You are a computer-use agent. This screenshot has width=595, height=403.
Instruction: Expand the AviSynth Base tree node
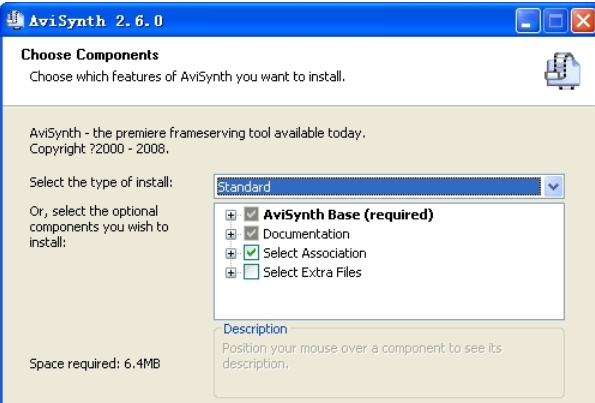coord(230,215)
